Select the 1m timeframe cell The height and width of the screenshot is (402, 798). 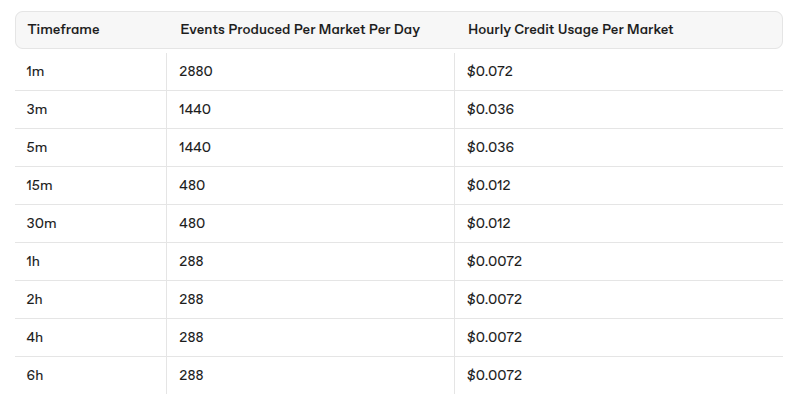37,72
